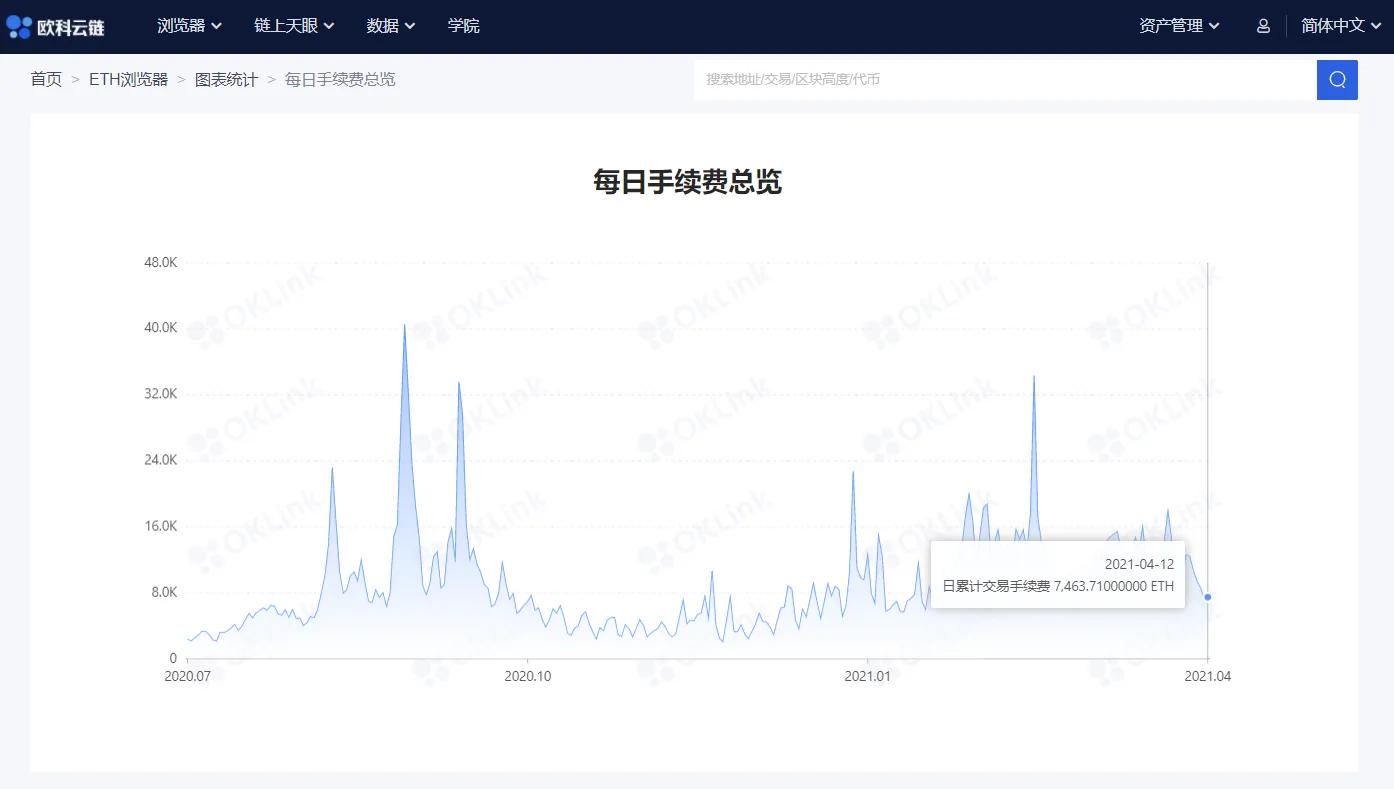Open the 数据 dropdown menu
This screenshot has width=1394, height=789.
(x=391, y=26)
